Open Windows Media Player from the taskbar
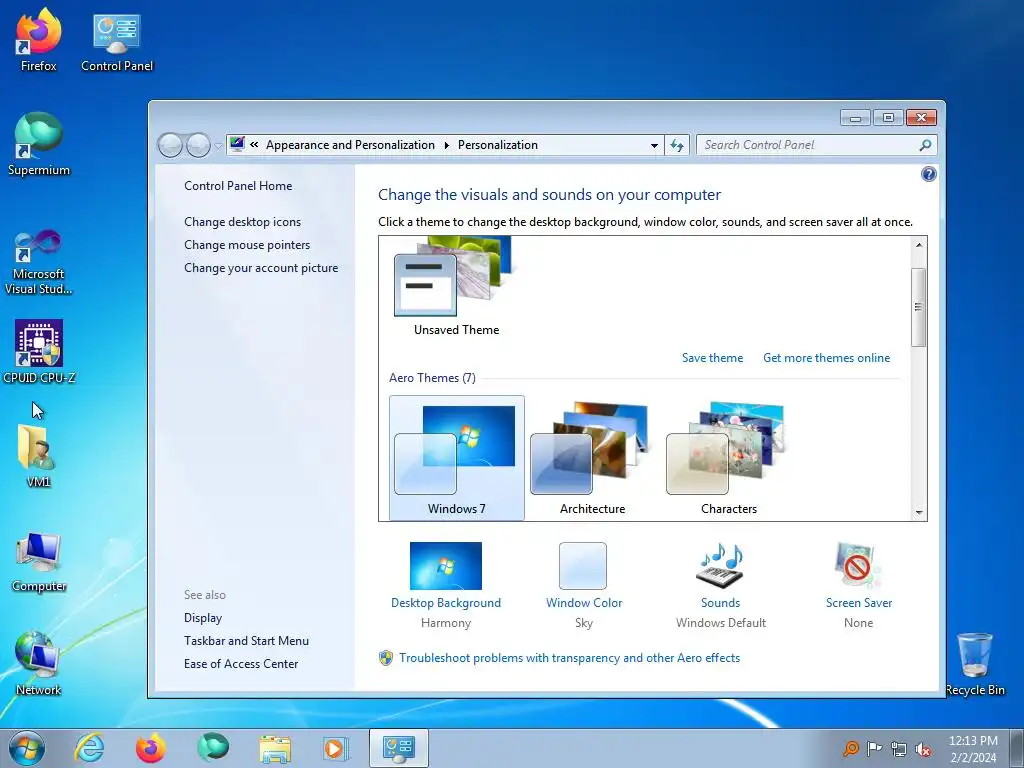The width and height of the screenshot is (1024, 768). tap(336, 748)
